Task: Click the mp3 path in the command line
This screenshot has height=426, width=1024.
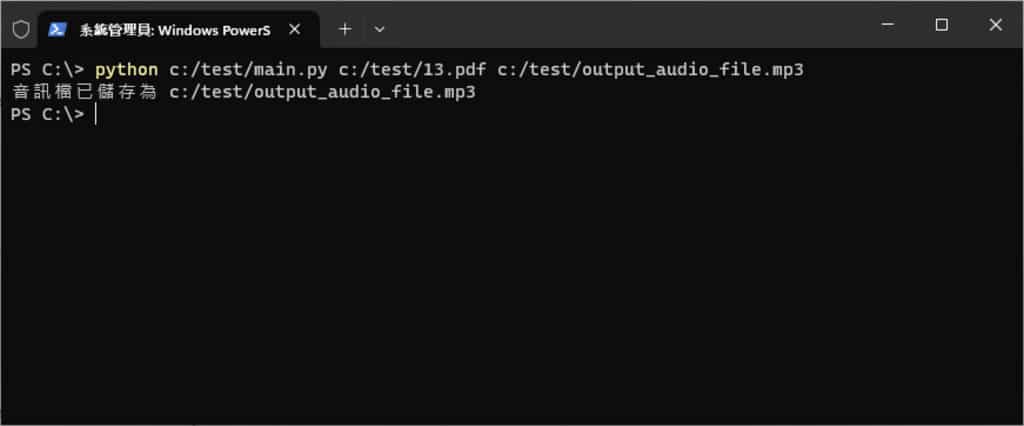Action: coord(649,70)
